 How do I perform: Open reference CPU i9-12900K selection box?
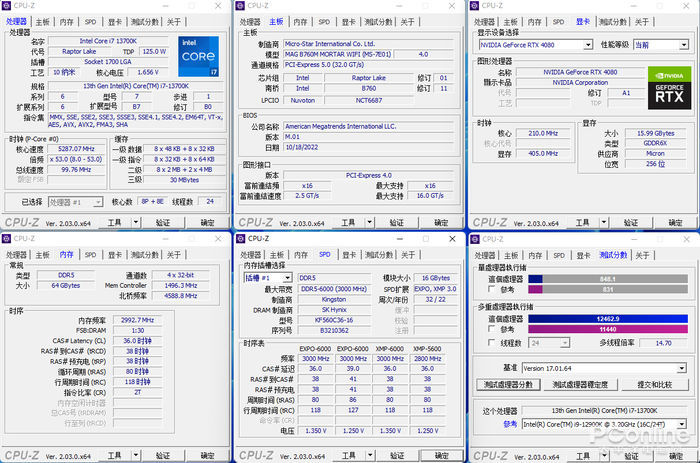tap(604, 424)
